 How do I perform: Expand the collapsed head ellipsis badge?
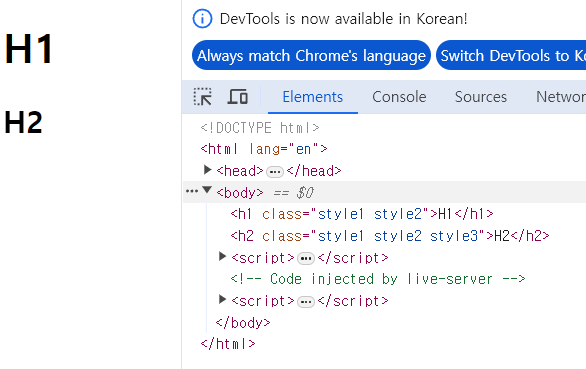[275, 172]
